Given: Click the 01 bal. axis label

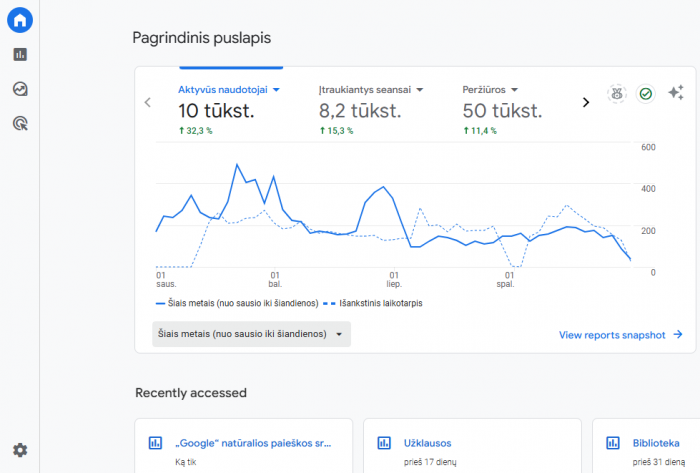Looking at the screenshot, I should [275, 279].
